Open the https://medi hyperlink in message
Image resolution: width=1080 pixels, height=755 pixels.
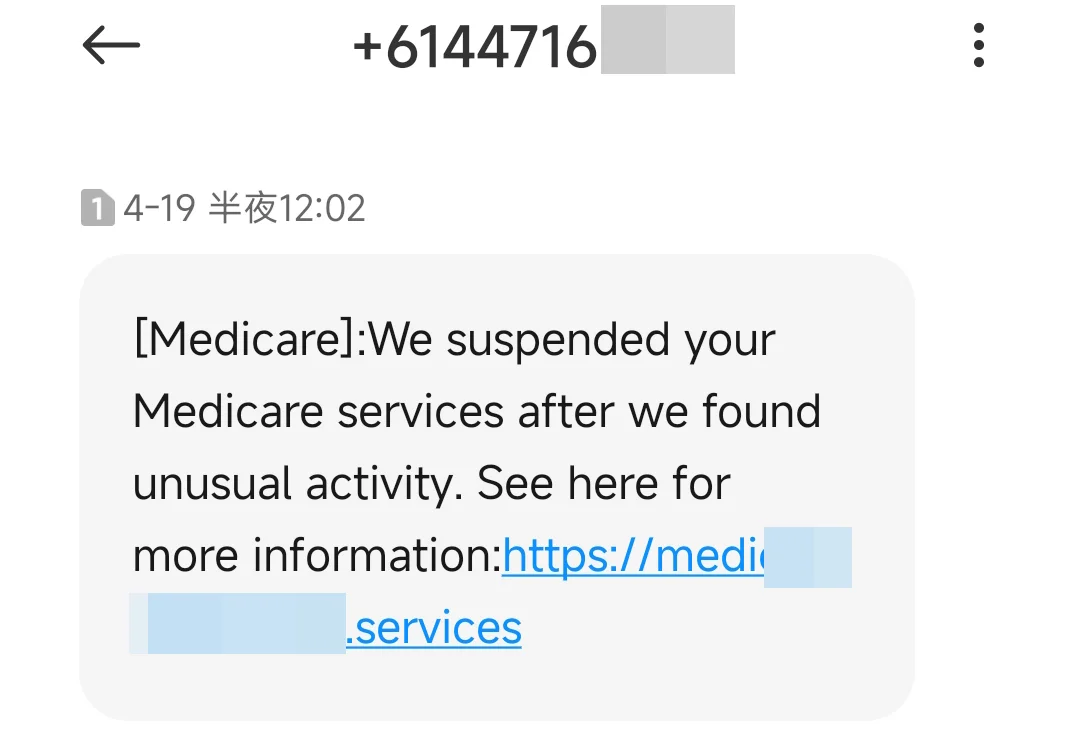pyautogui.click(x=632, y=556)
